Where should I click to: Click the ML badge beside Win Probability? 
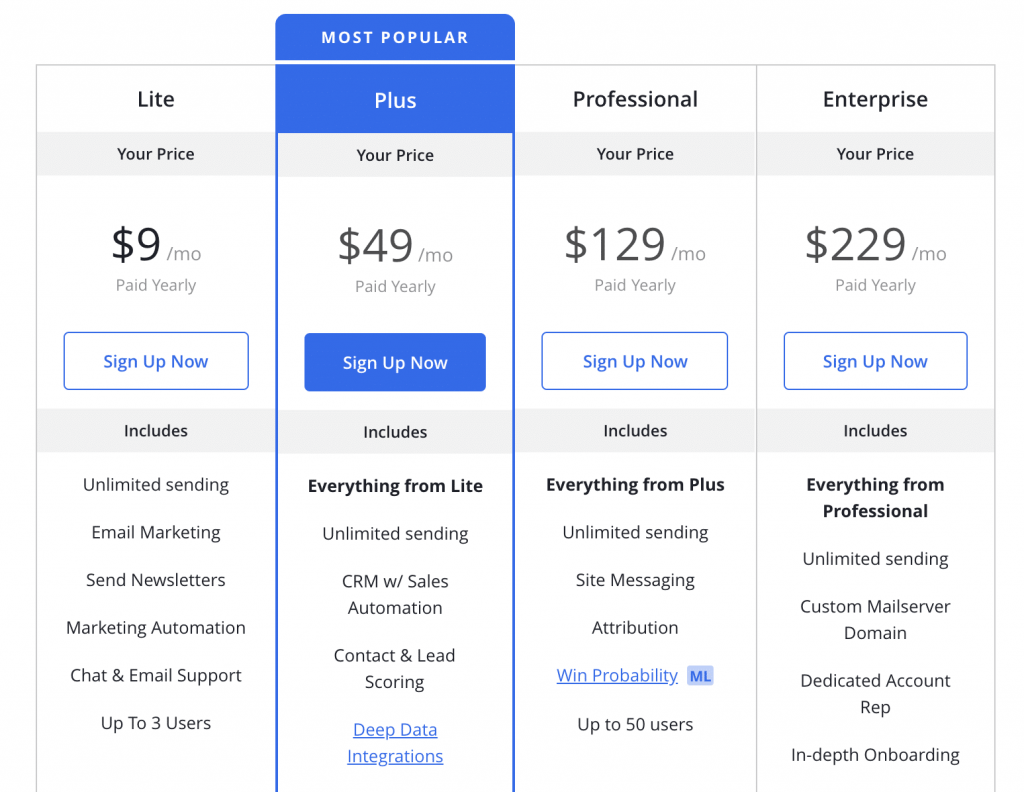(700, 676)
